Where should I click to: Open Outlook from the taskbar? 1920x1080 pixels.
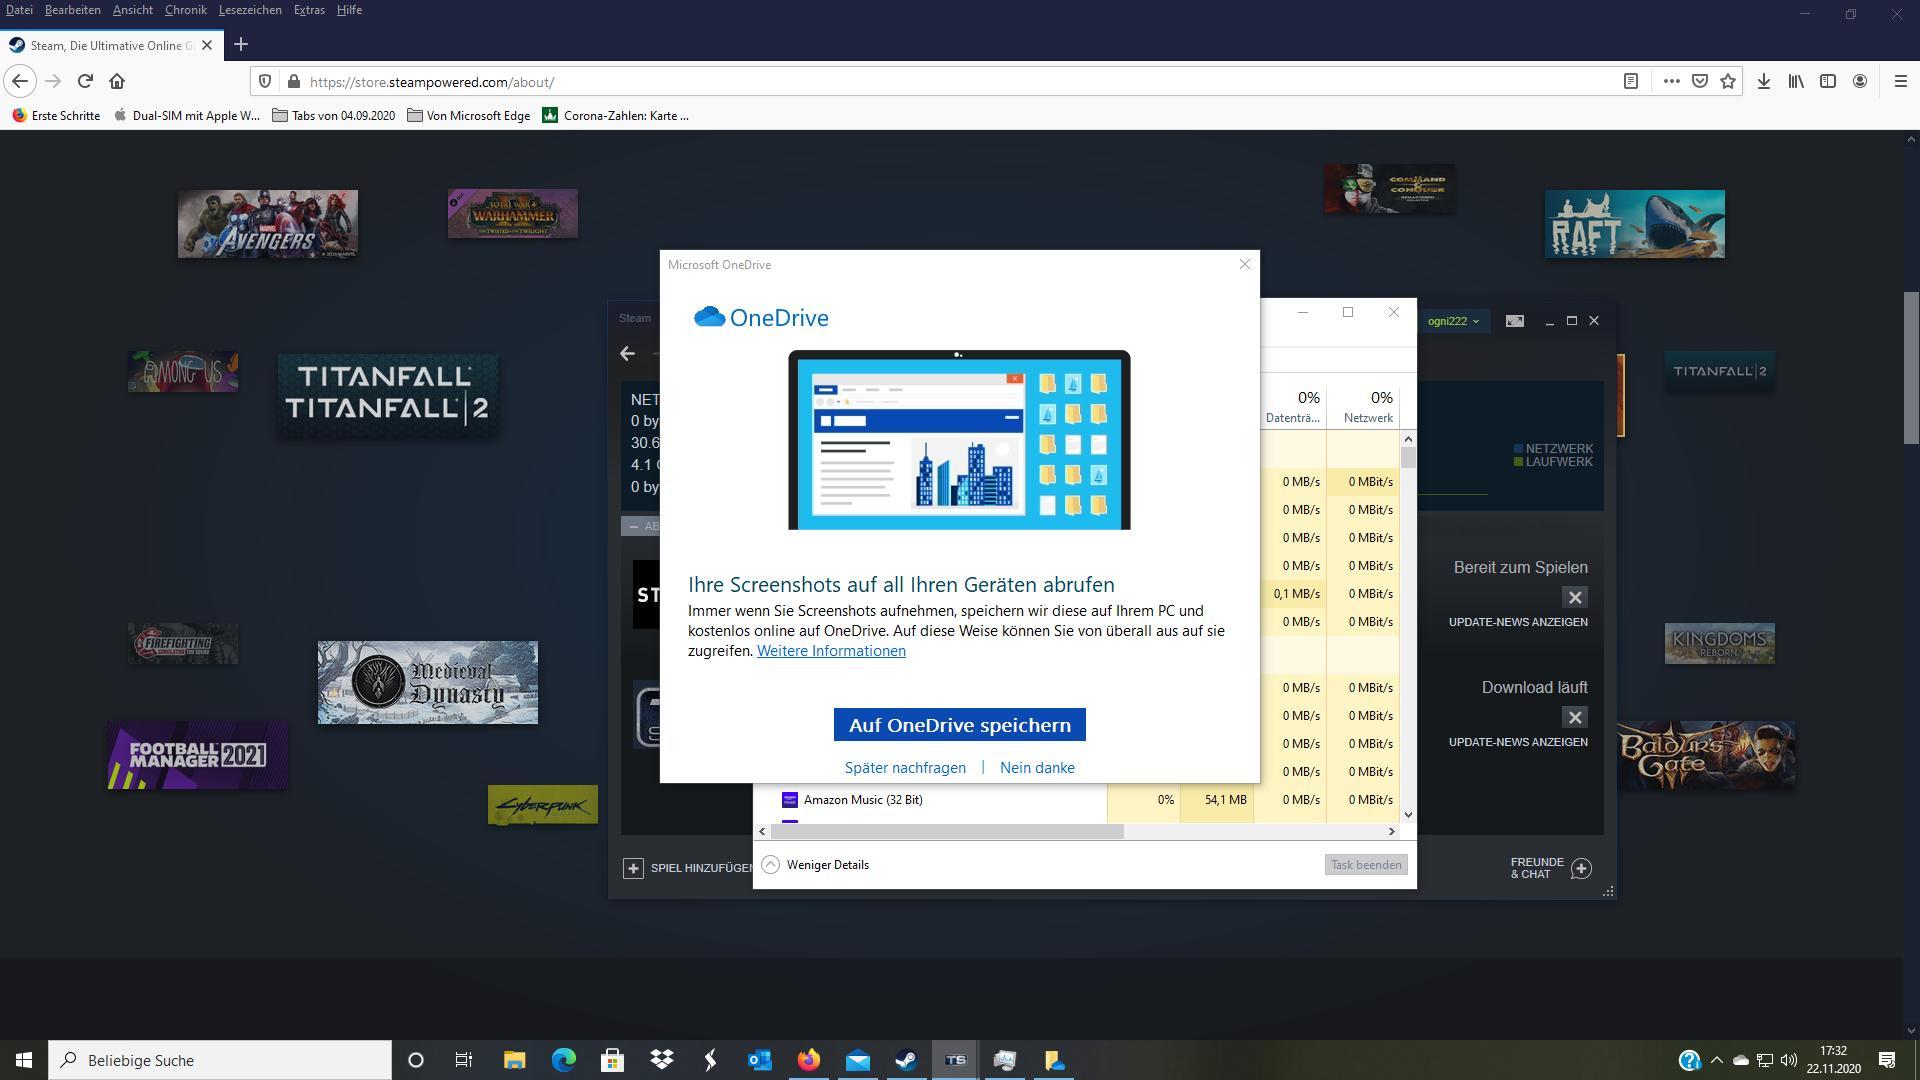click(x=760, y=1060)
